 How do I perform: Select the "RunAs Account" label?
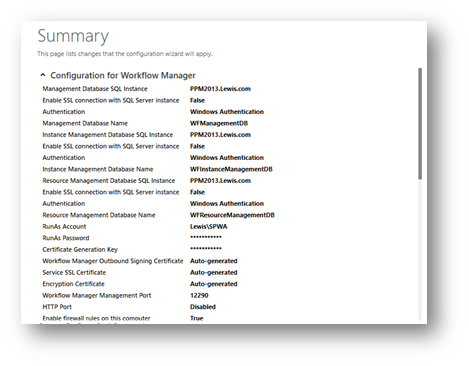click(x=64, y=227)
